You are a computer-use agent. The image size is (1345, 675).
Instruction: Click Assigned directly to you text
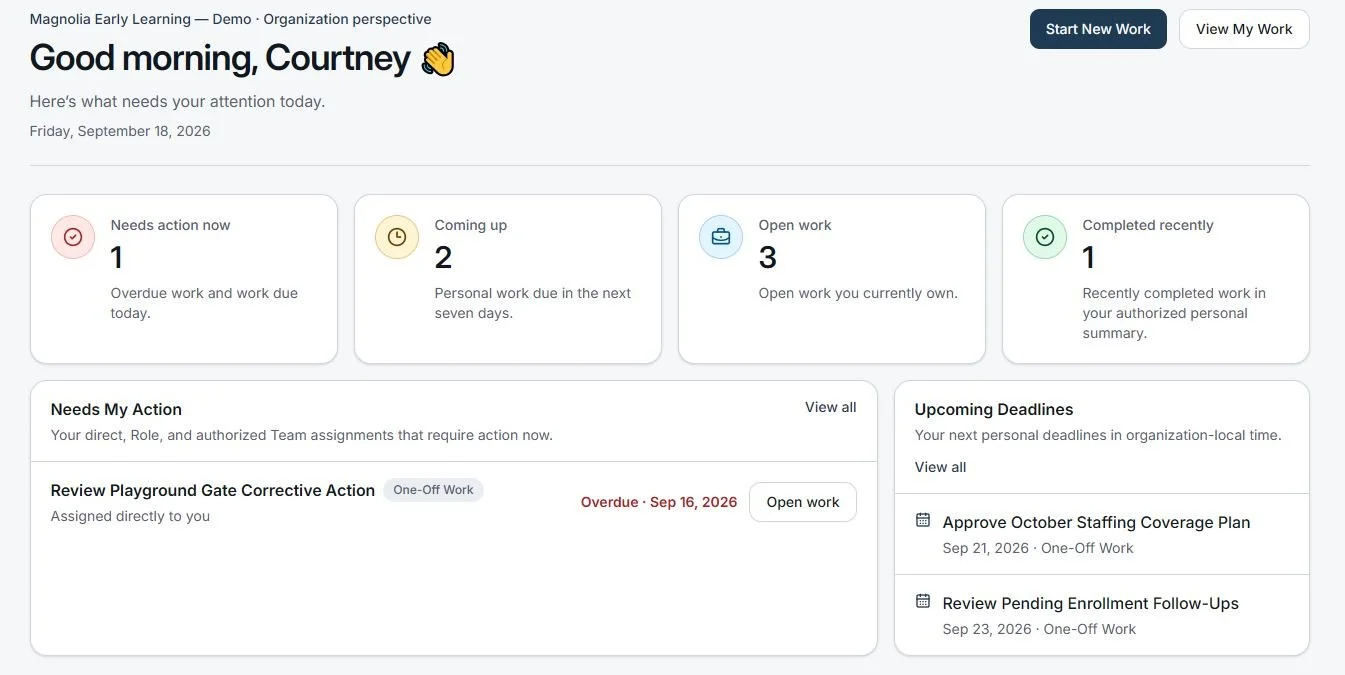coord(130,516)
